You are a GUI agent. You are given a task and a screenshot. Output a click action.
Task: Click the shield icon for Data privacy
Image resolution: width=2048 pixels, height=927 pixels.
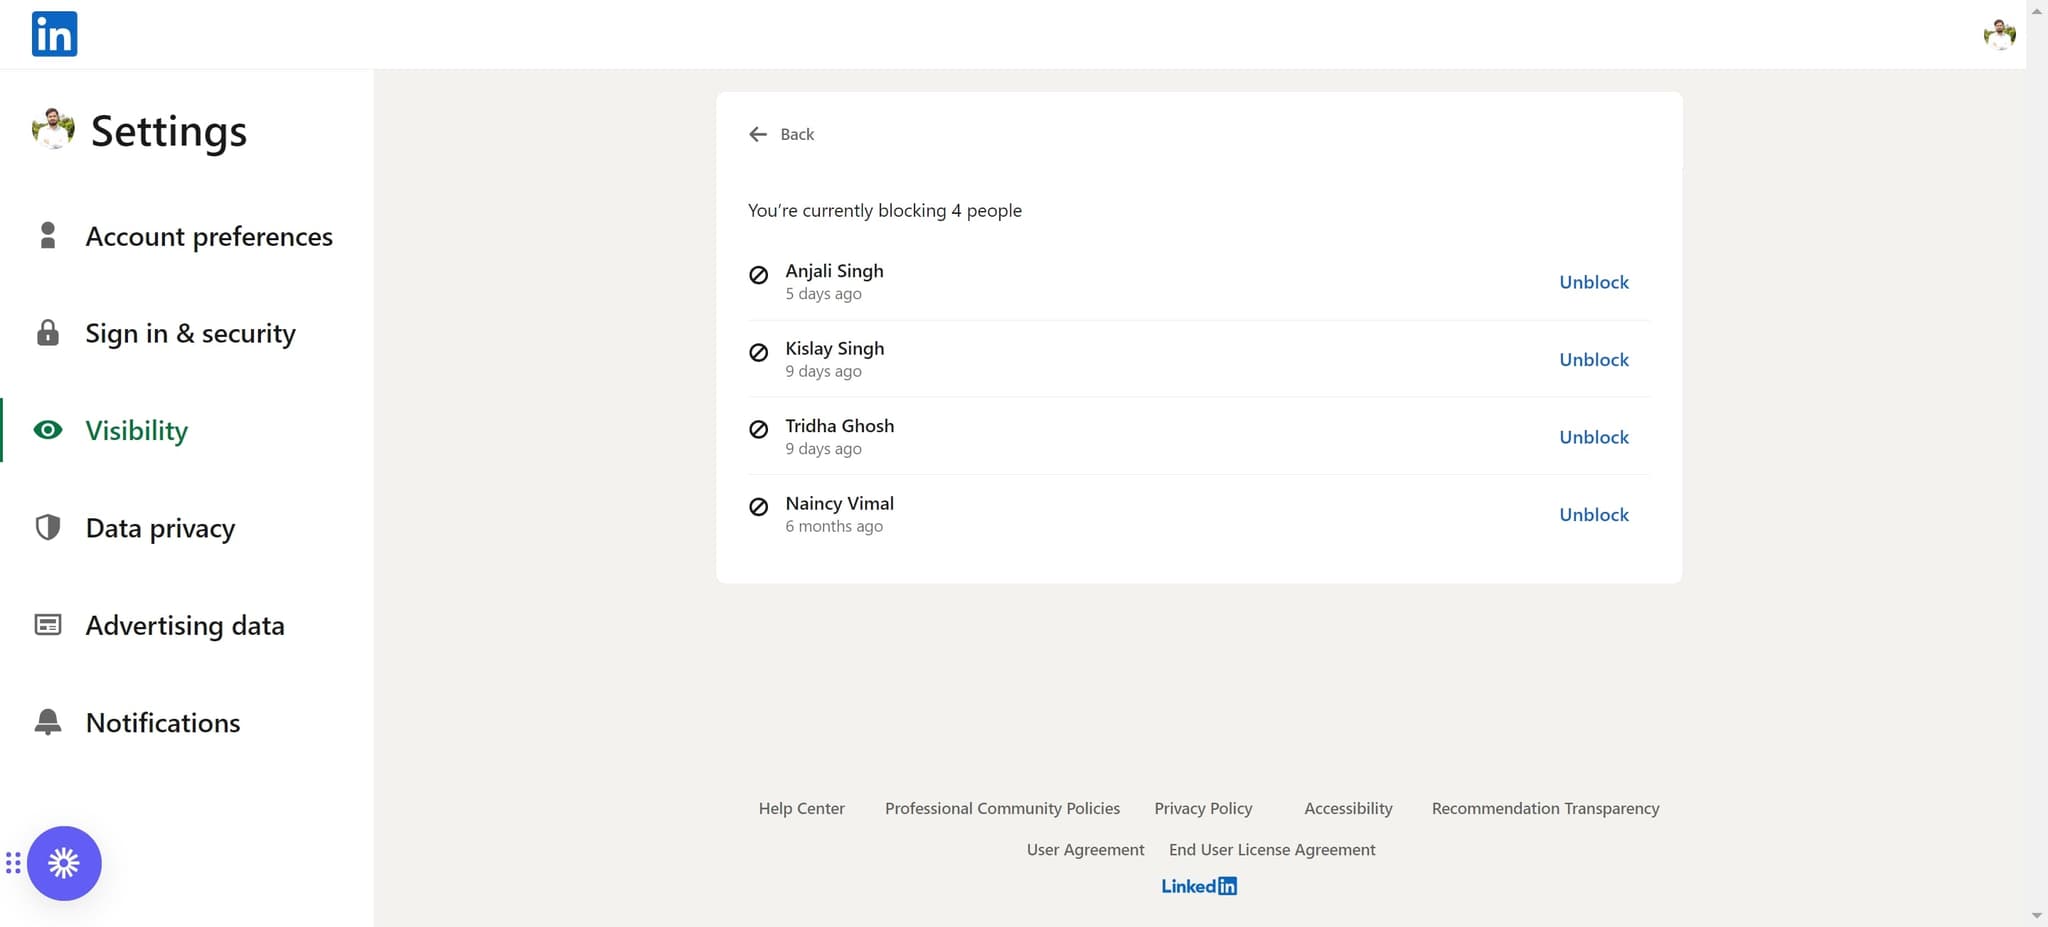(x=47, y=528)
